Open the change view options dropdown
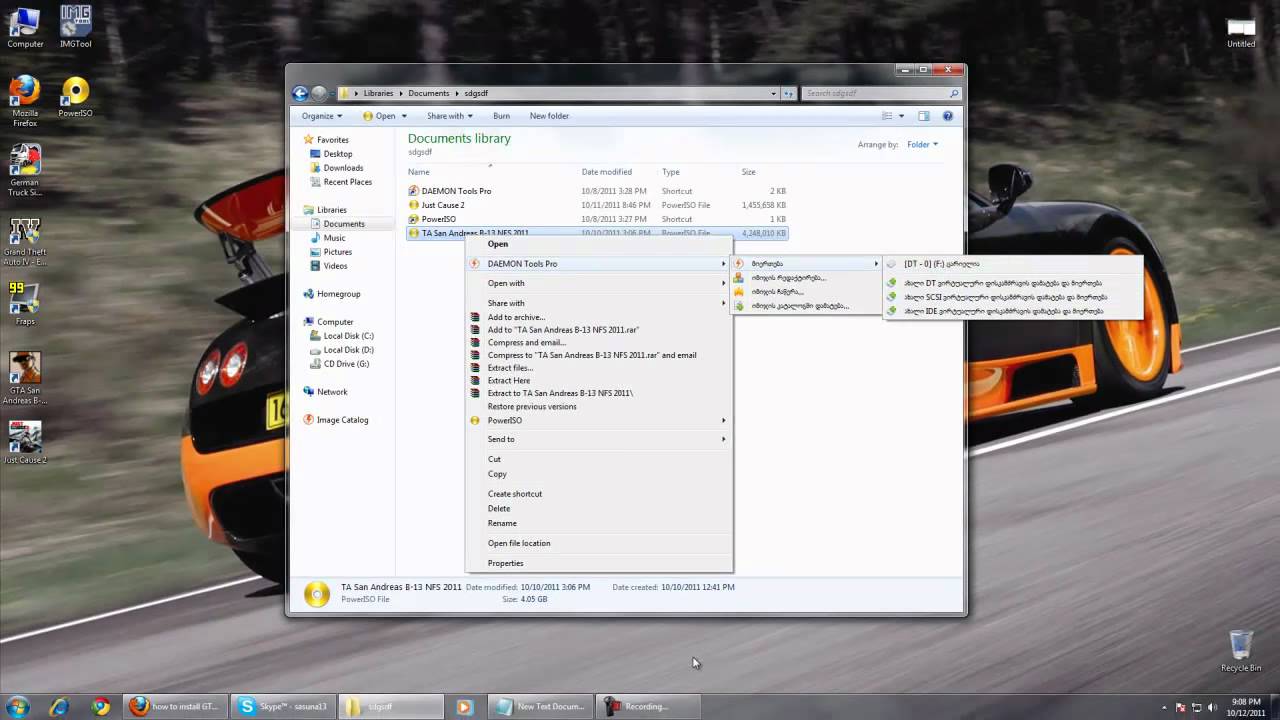 901,116
